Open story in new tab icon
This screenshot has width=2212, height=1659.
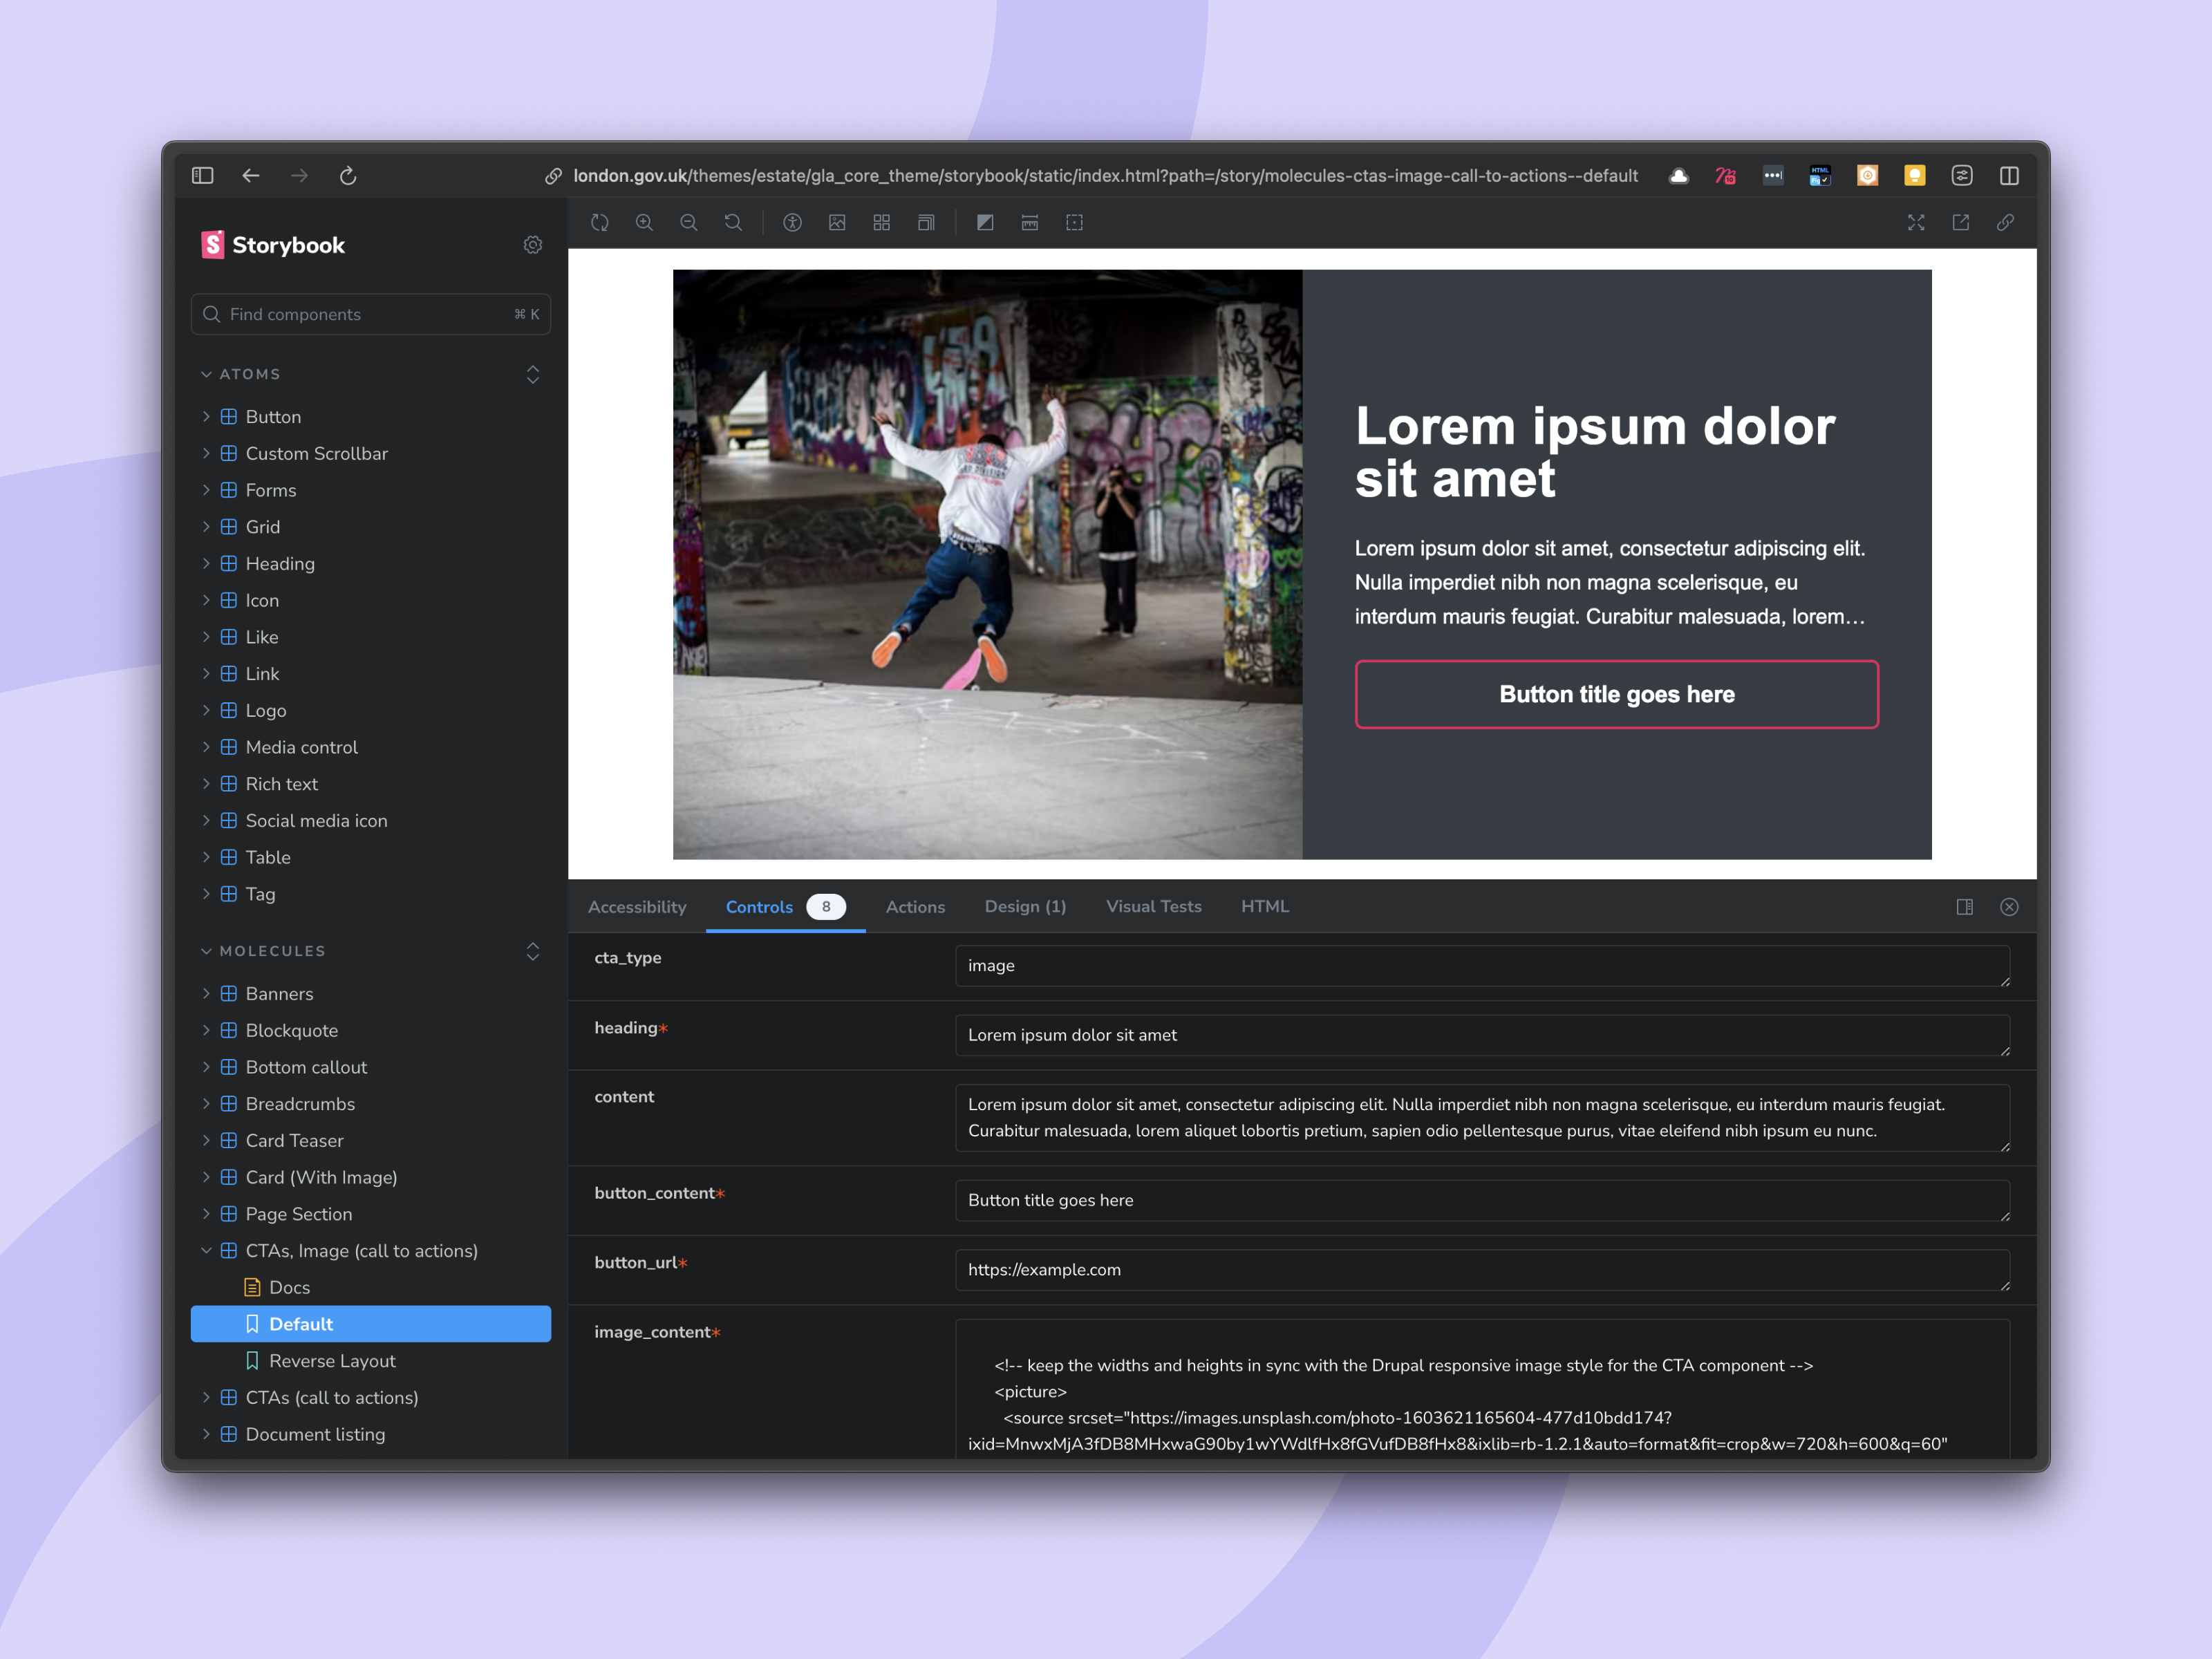(x=1960, y=223)
